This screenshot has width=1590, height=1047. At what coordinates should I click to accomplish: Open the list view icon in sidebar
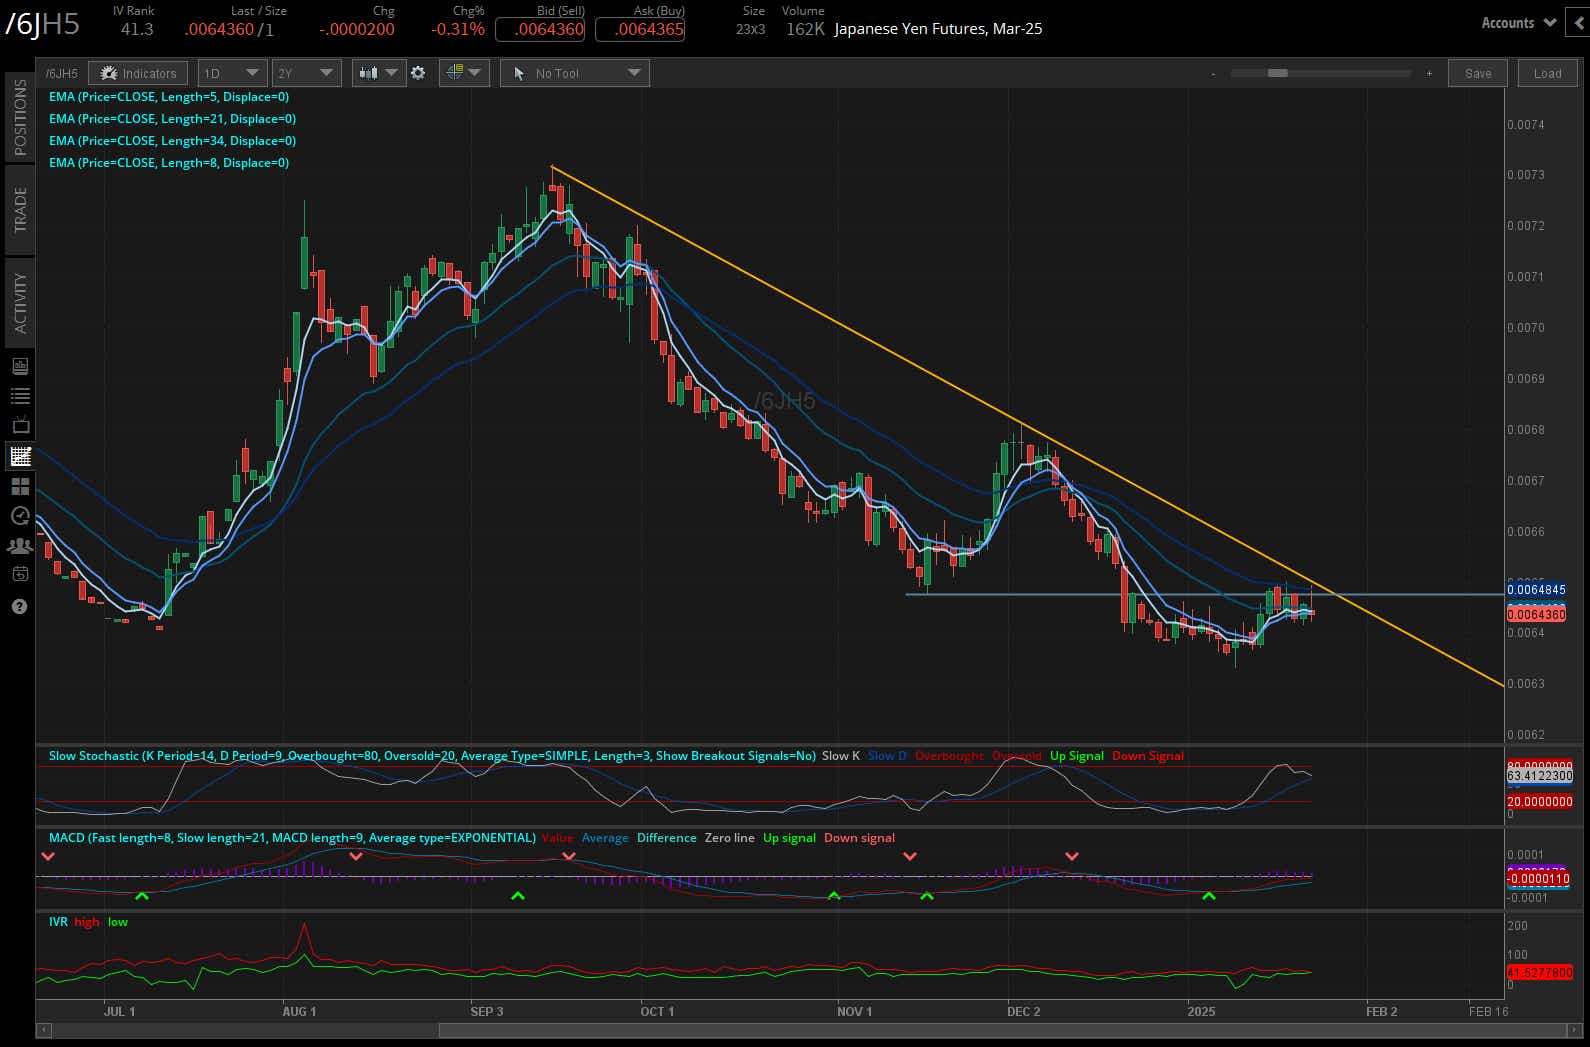coord(19,396)
